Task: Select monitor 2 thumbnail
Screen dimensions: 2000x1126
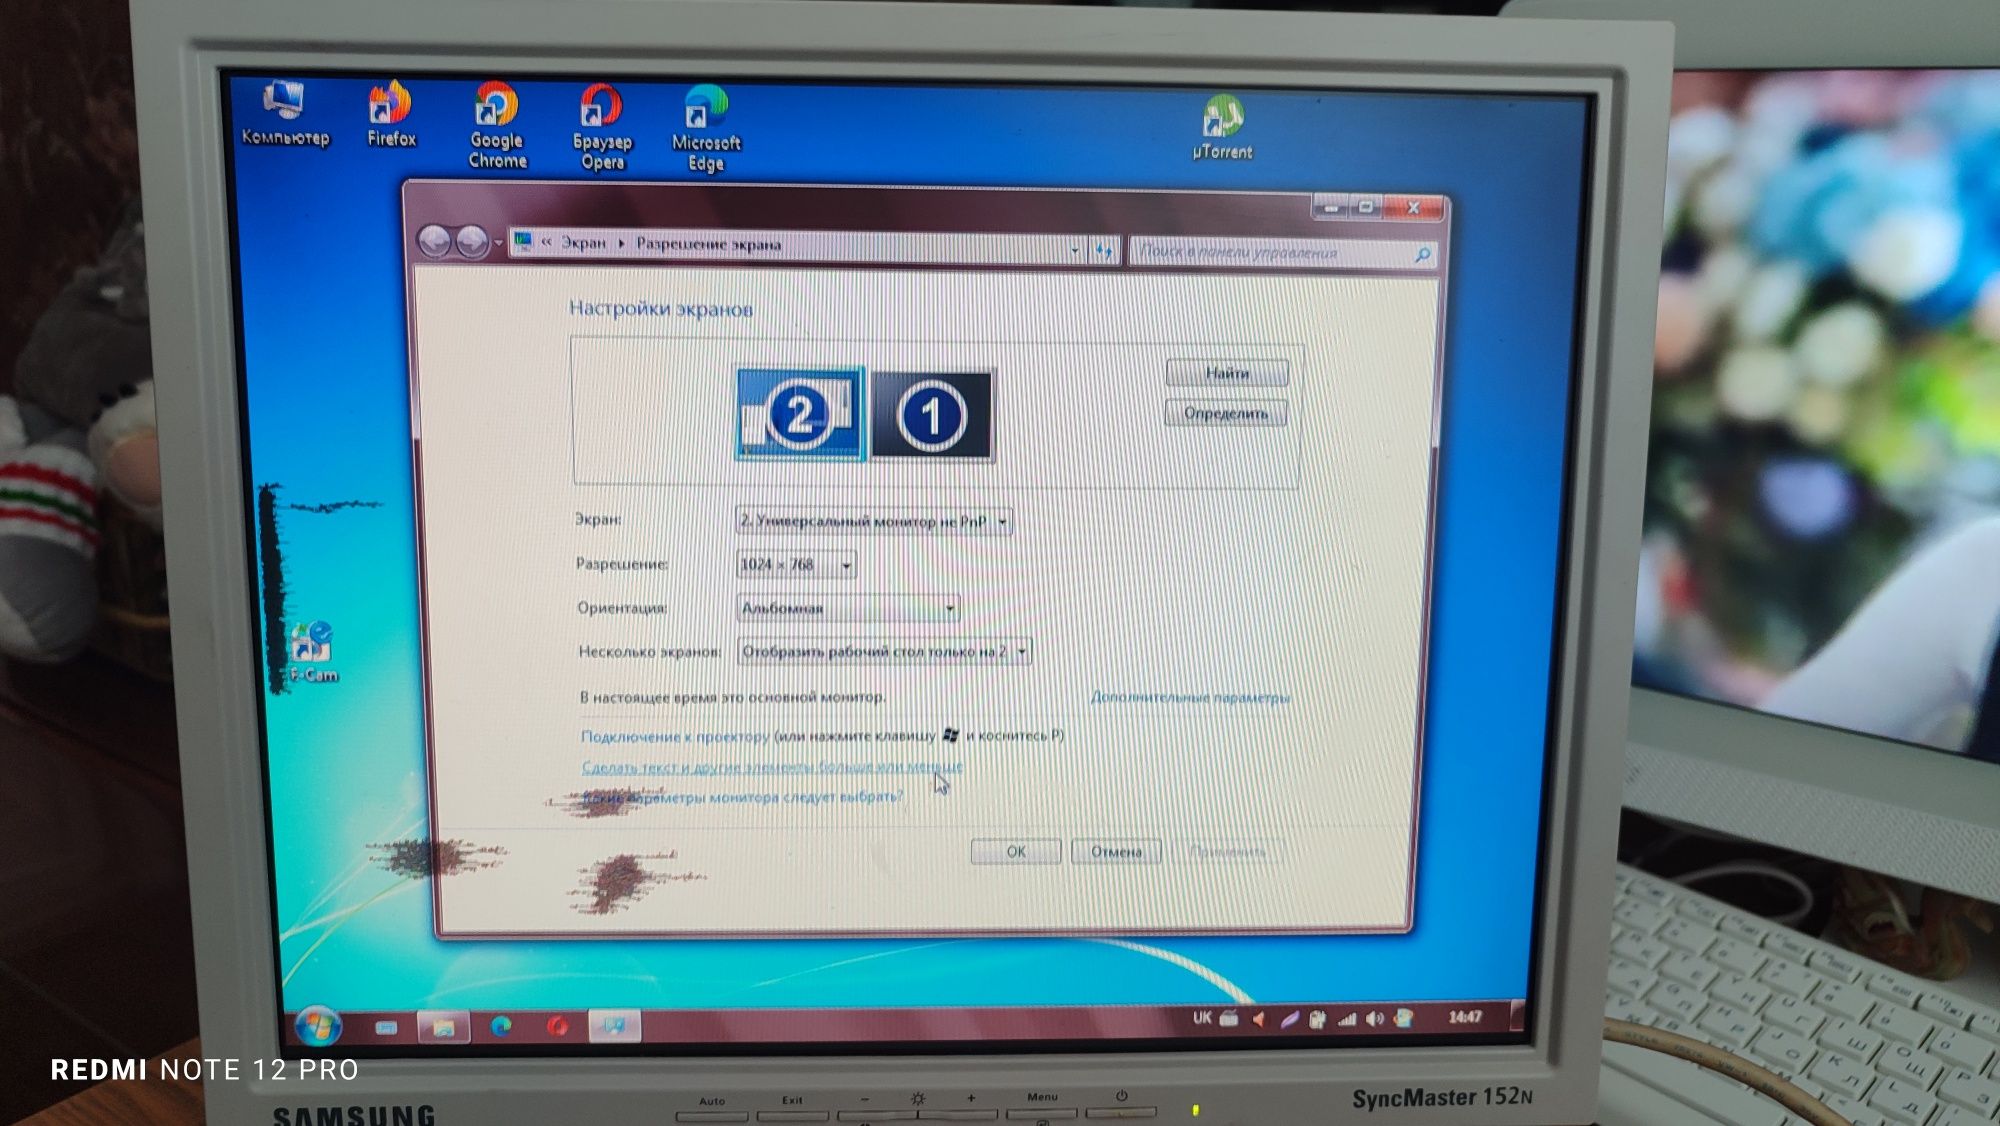Action: (800, 413)
